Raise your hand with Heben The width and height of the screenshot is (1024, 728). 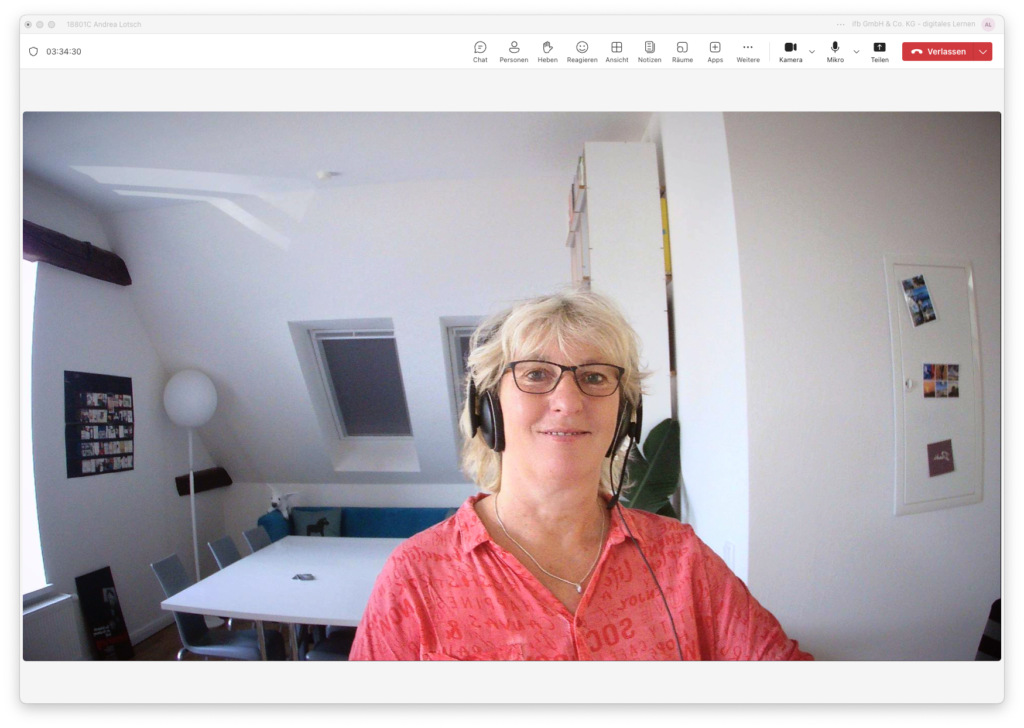pyautogui.click(x=547, y=52)
